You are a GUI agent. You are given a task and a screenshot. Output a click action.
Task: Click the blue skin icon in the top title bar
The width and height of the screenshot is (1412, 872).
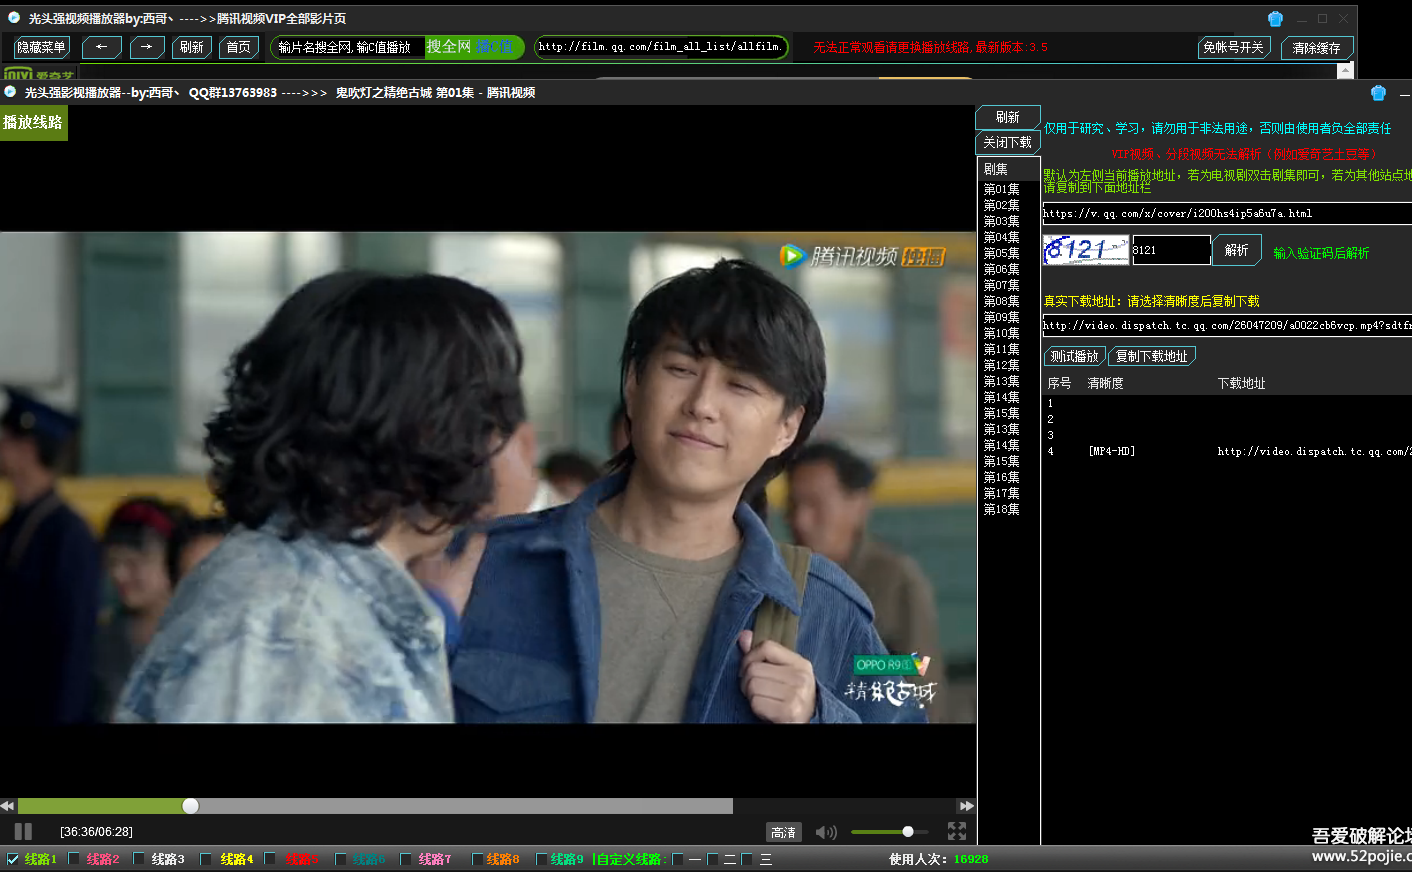(x=1275, y=19)
